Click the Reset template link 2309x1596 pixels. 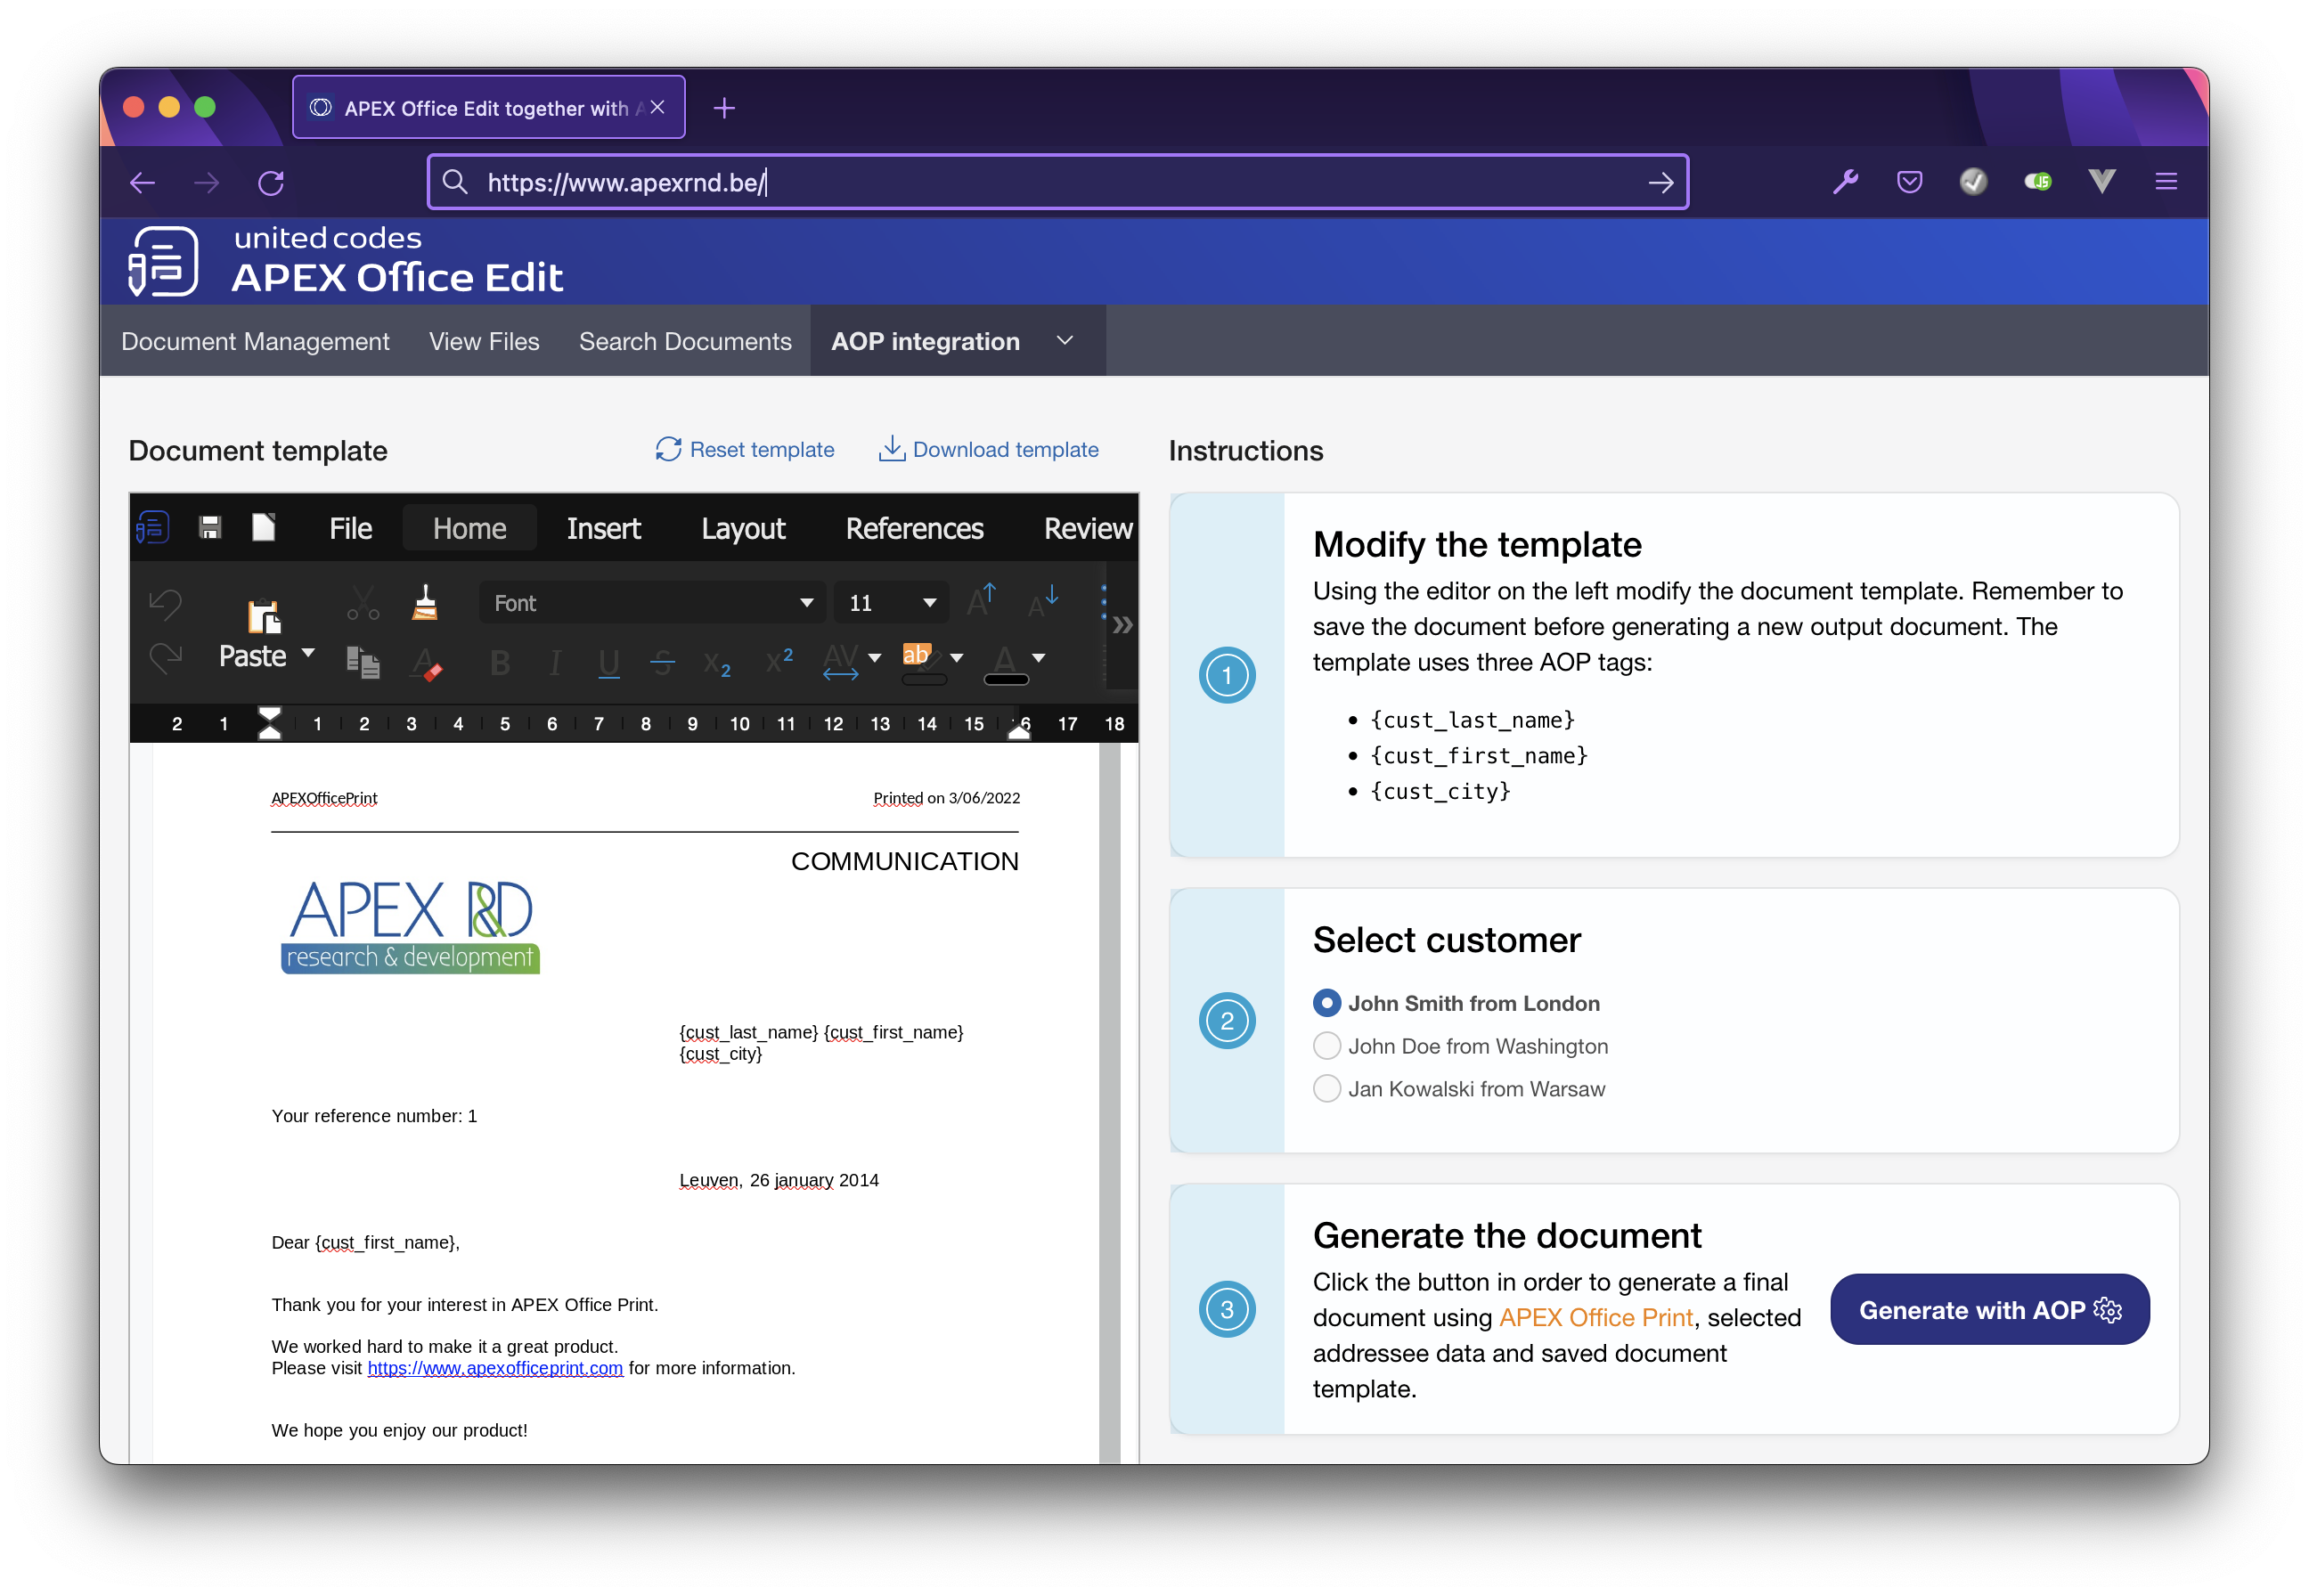[745, 450]
